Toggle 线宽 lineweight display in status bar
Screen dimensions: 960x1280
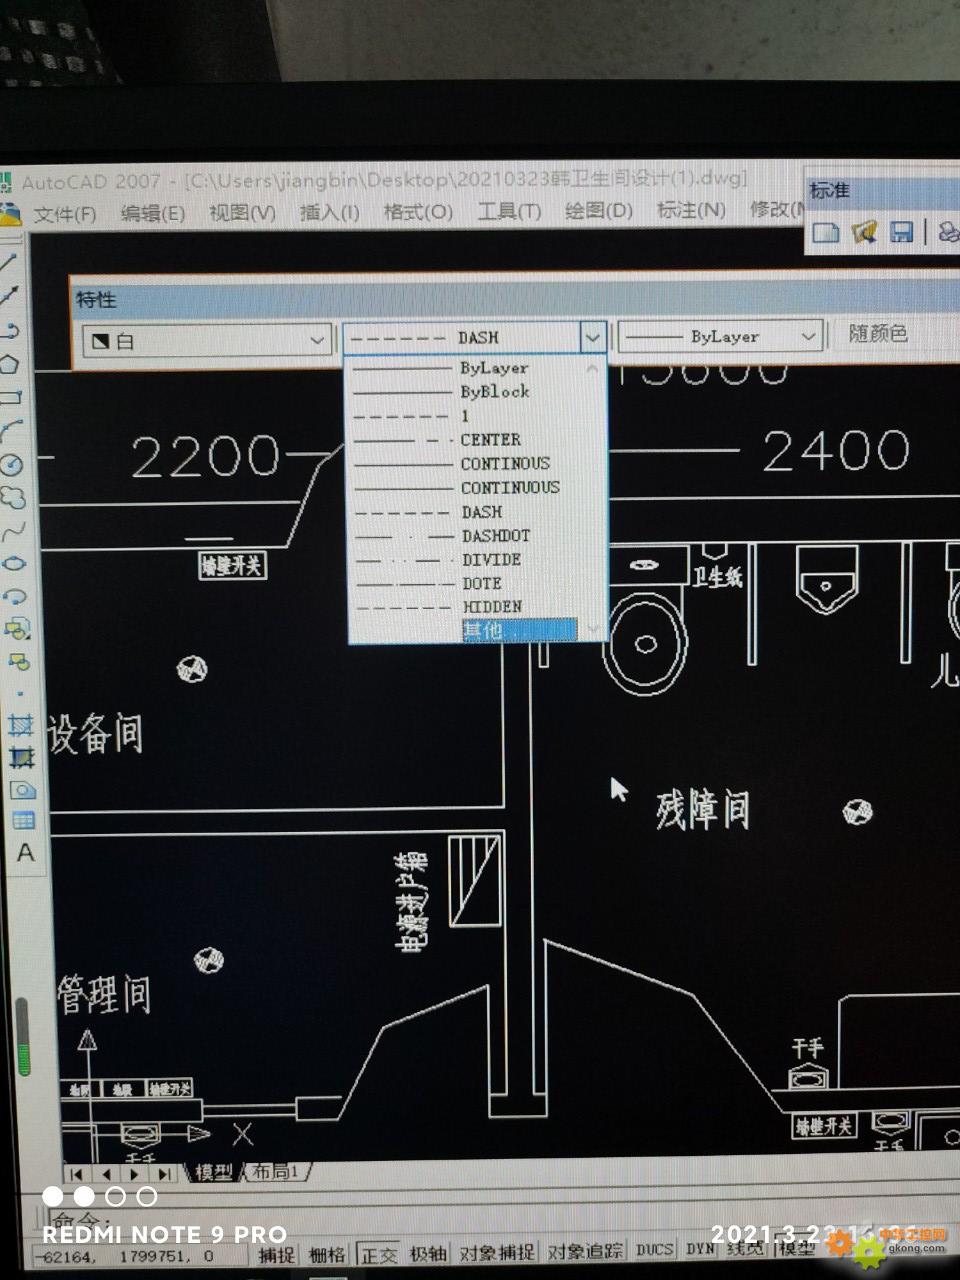(x=745, y=1248)
